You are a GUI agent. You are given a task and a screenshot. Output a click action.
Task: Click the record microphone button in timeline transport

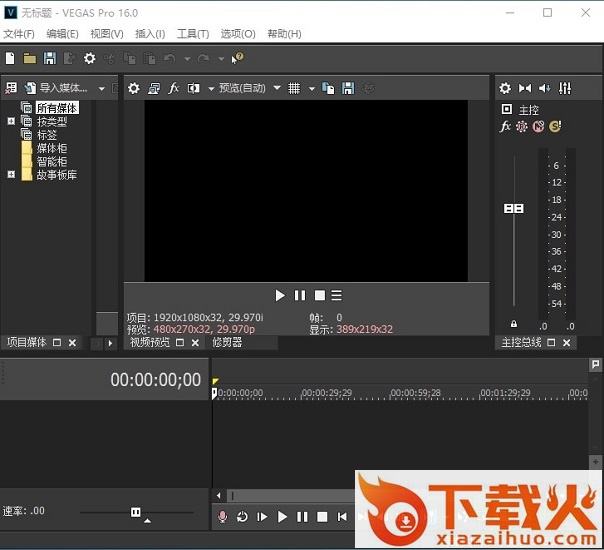point(223,517)
